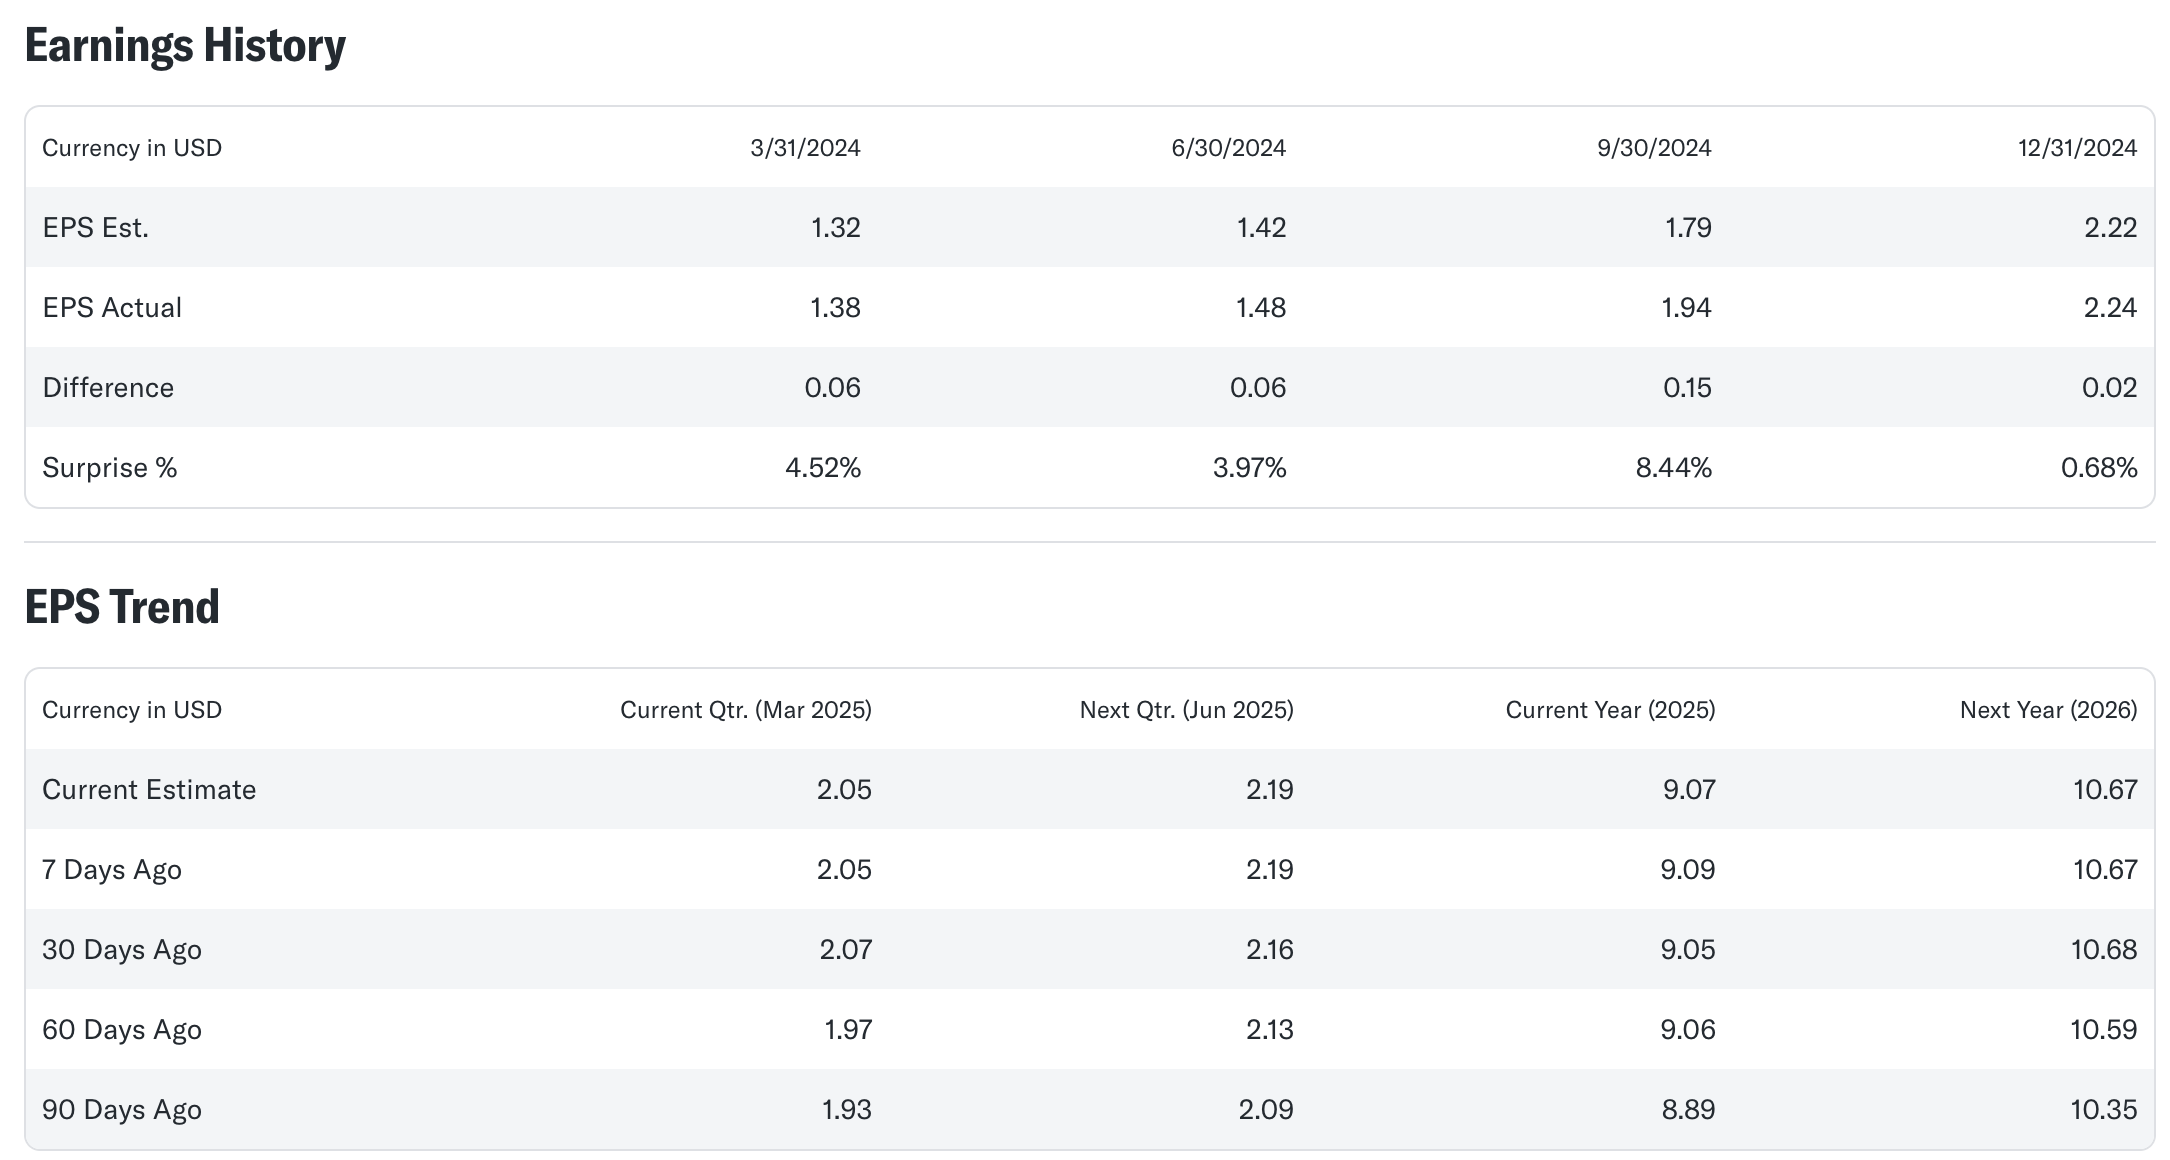Click the Difference row label

108,388
